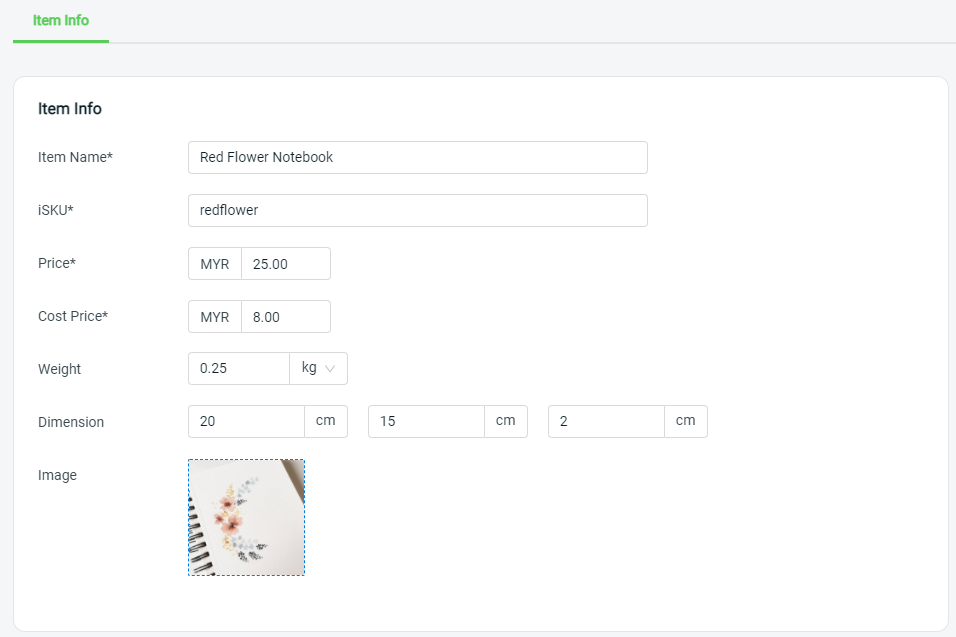Click the cm unit label after the 20 field
Screen dimensions: 956x637
pos(326,421)
